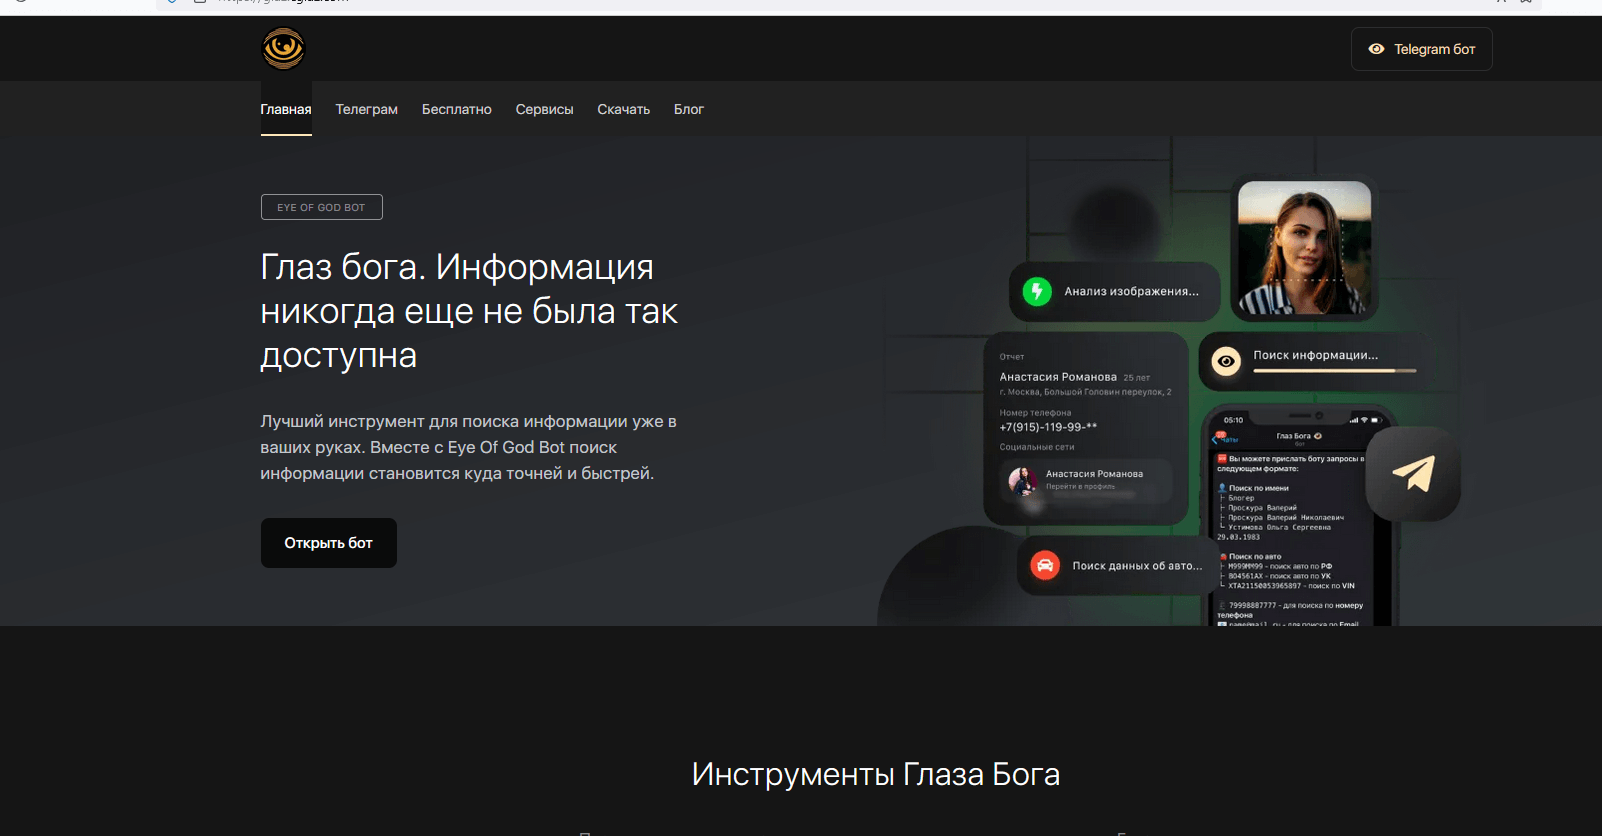Click the Поиск данных об авто text
Image resolution: width=1602 pixels, height=836 pixels.
1137,566
